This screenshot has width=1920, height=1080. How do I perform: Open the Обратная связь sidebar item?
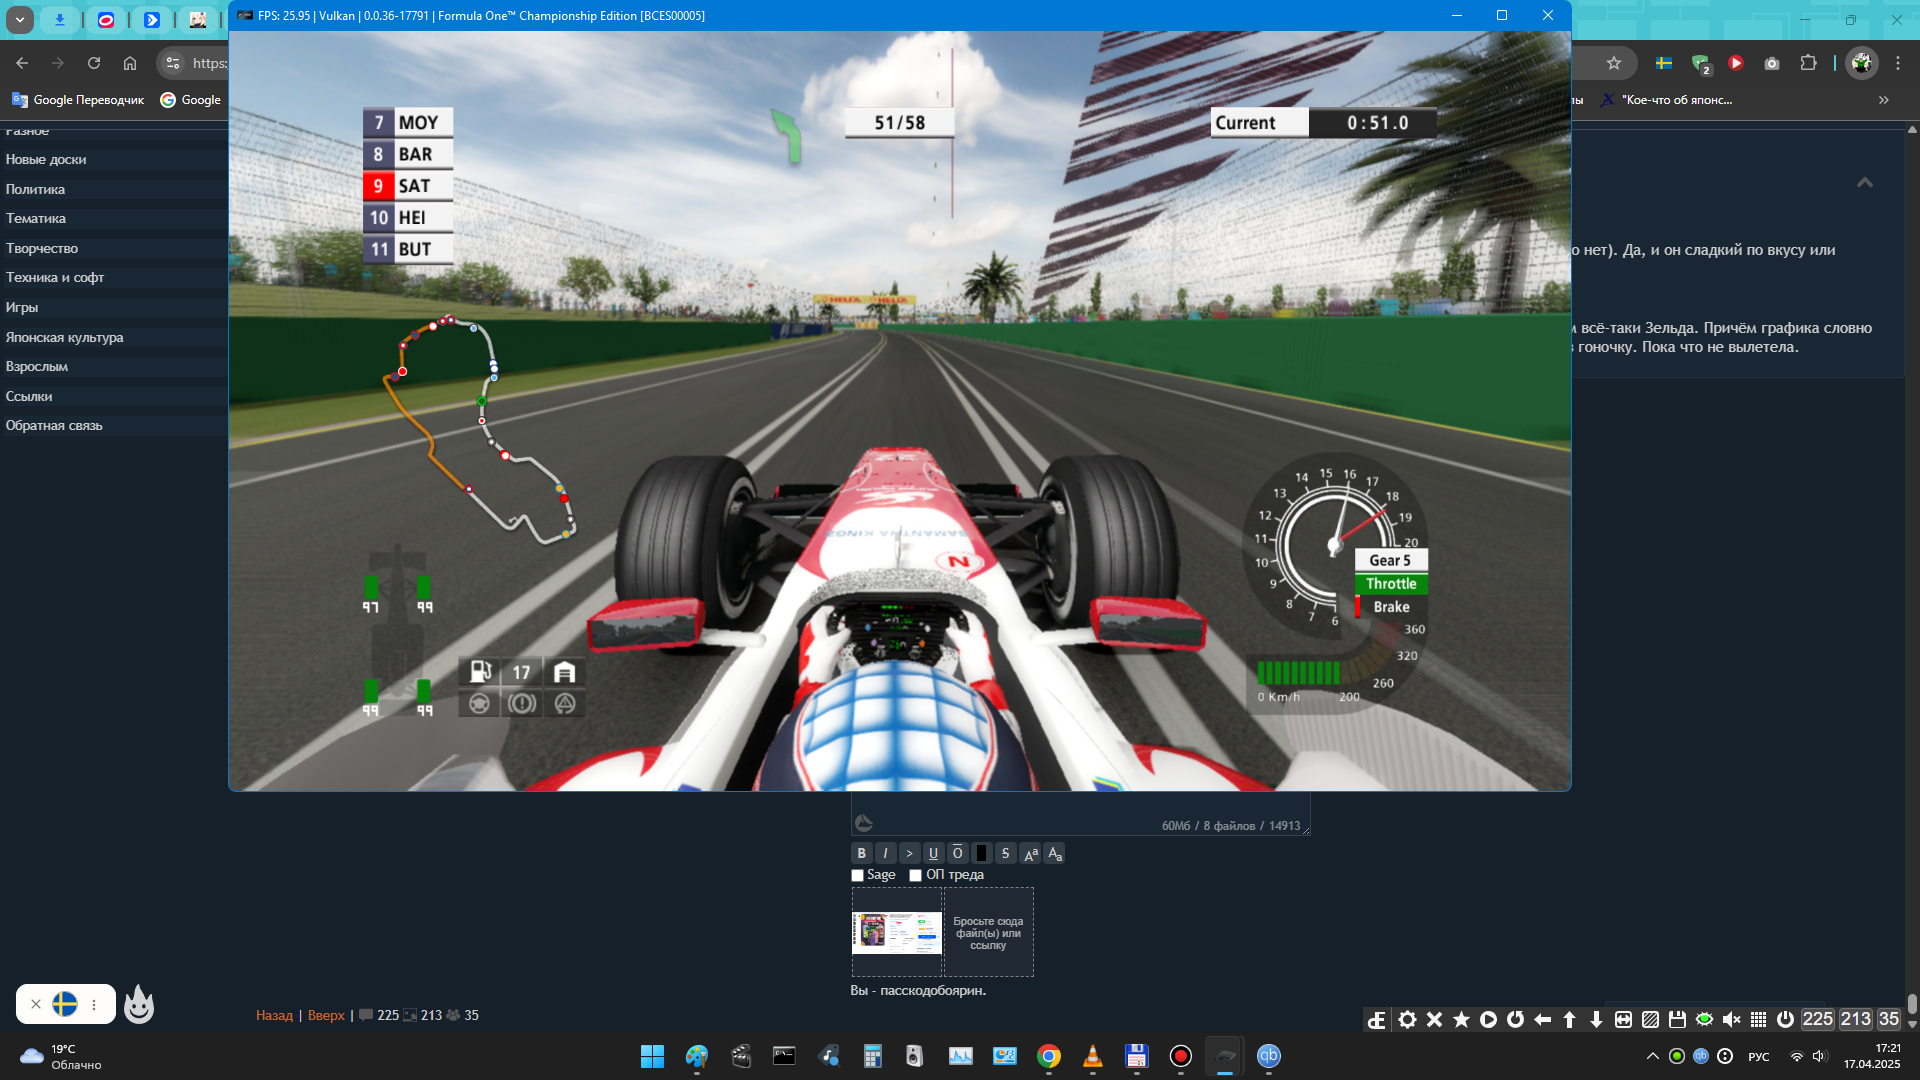click(x=54, y=425)
